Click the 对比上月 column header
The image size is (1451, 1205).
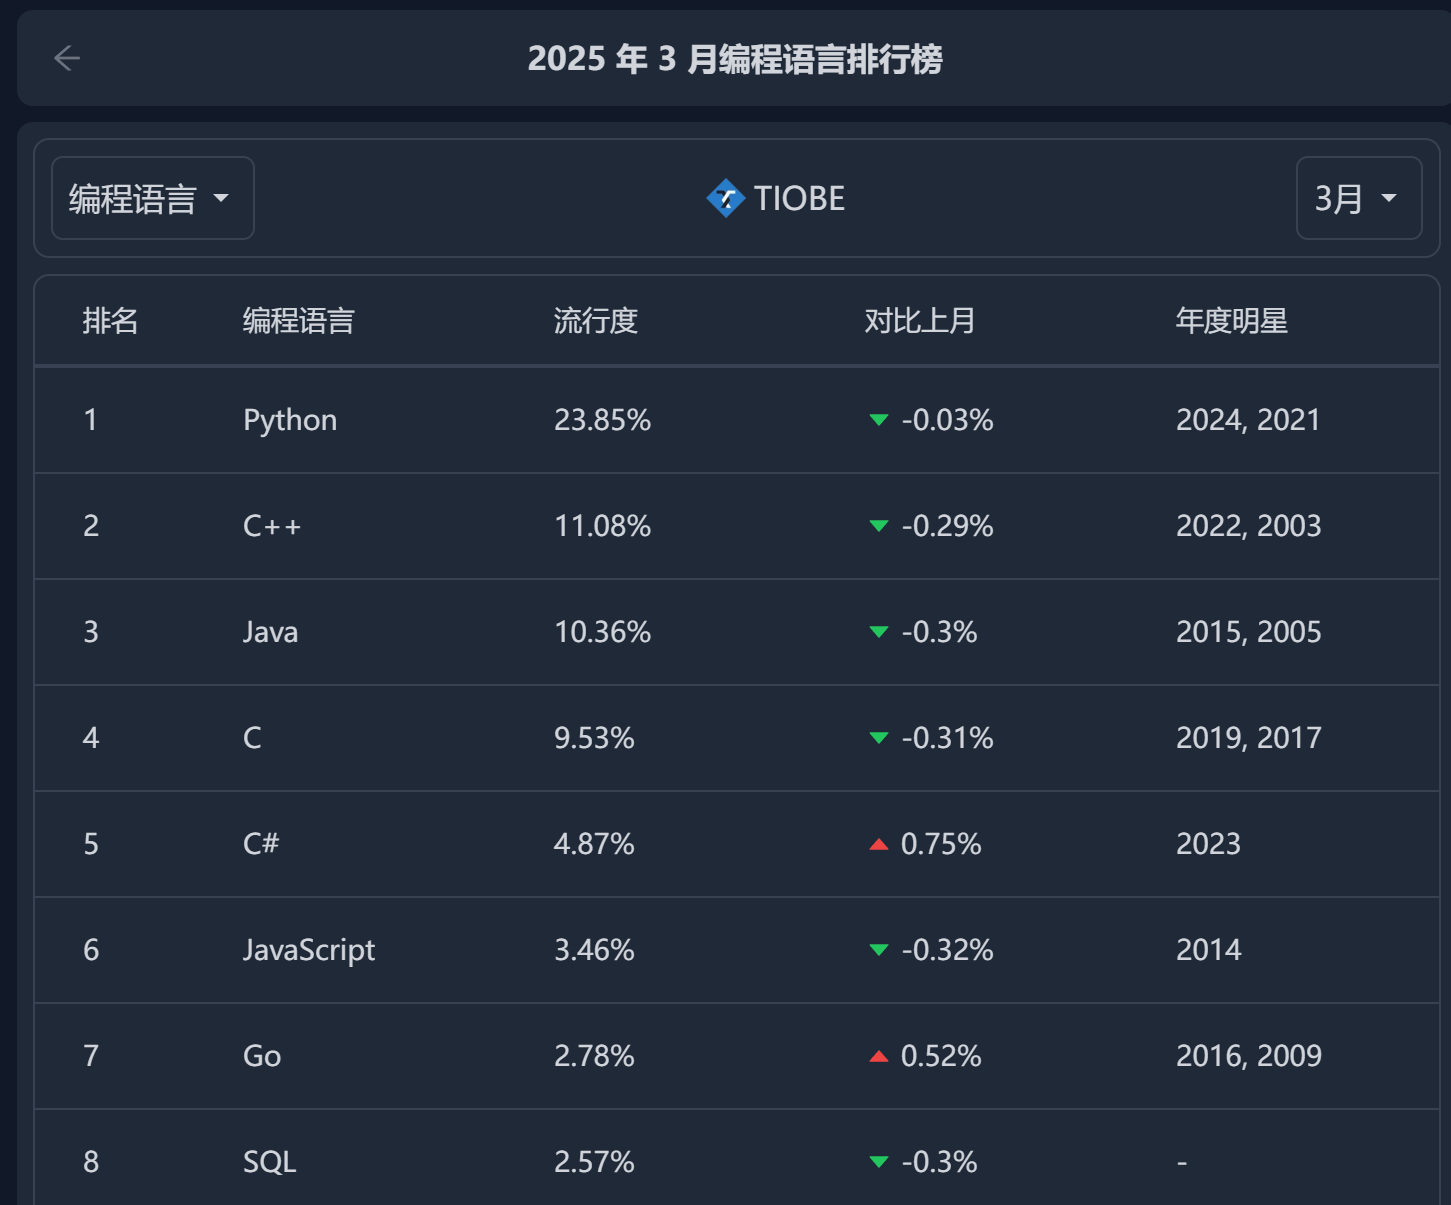[920, 321]
